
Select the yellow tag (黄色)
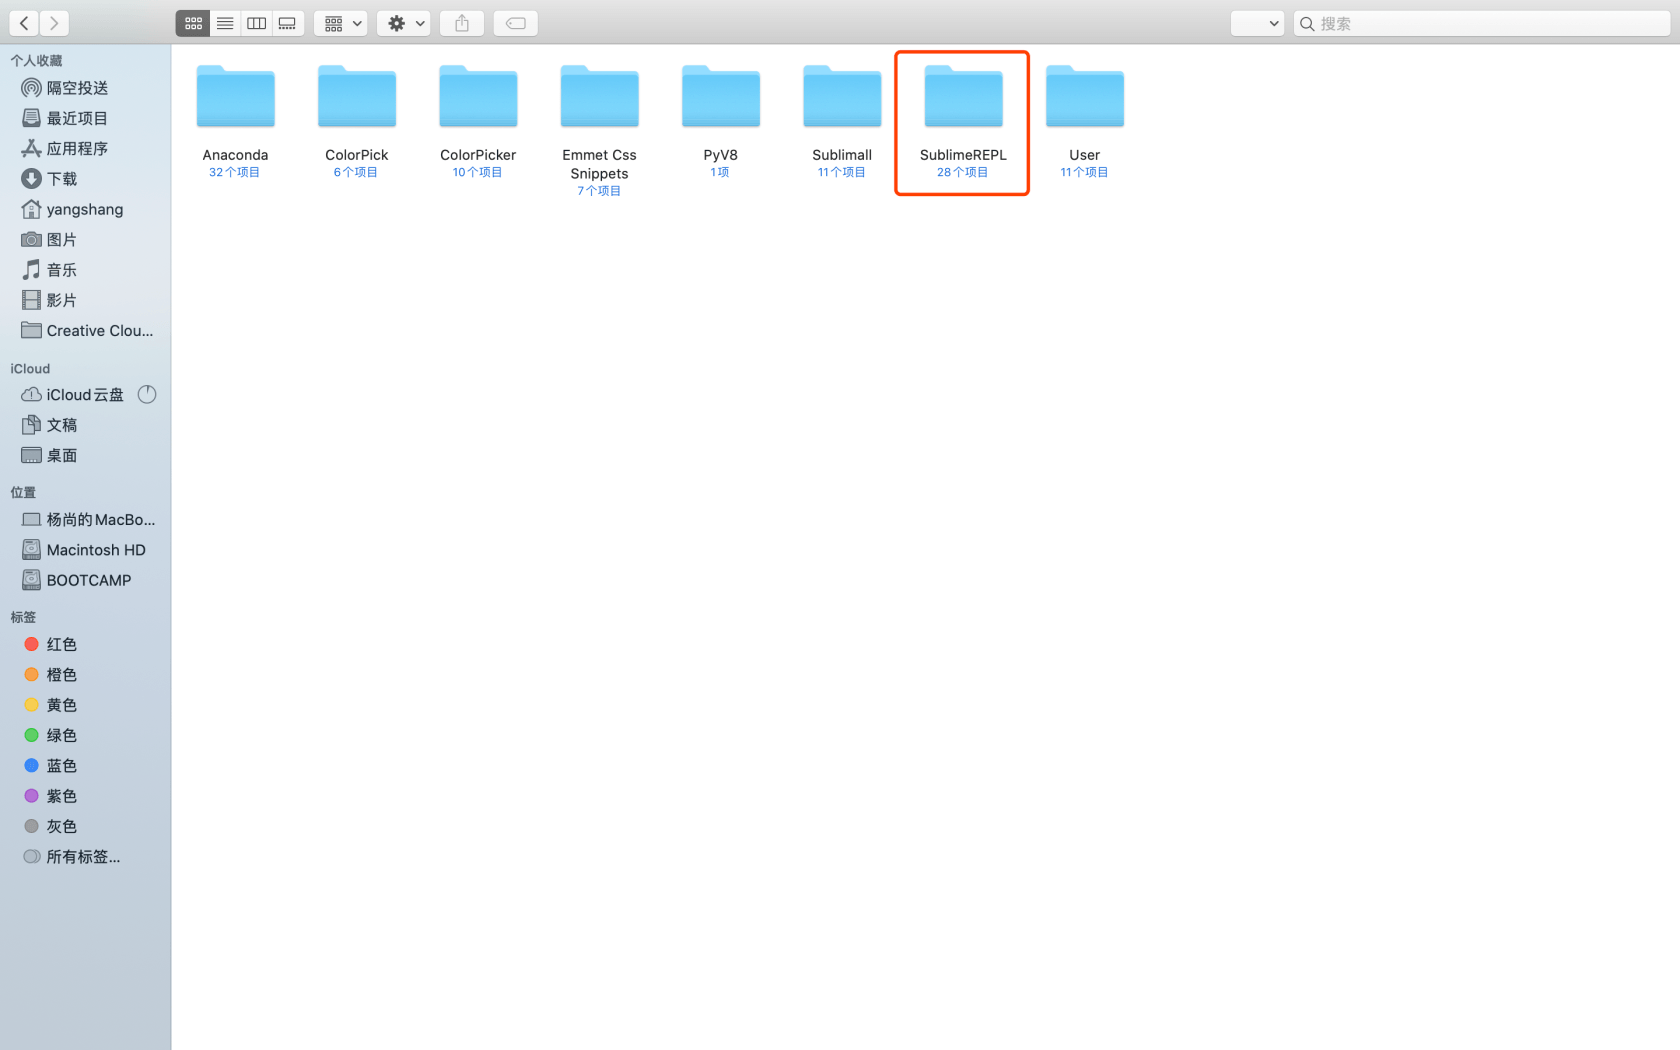tap(85, 705)
